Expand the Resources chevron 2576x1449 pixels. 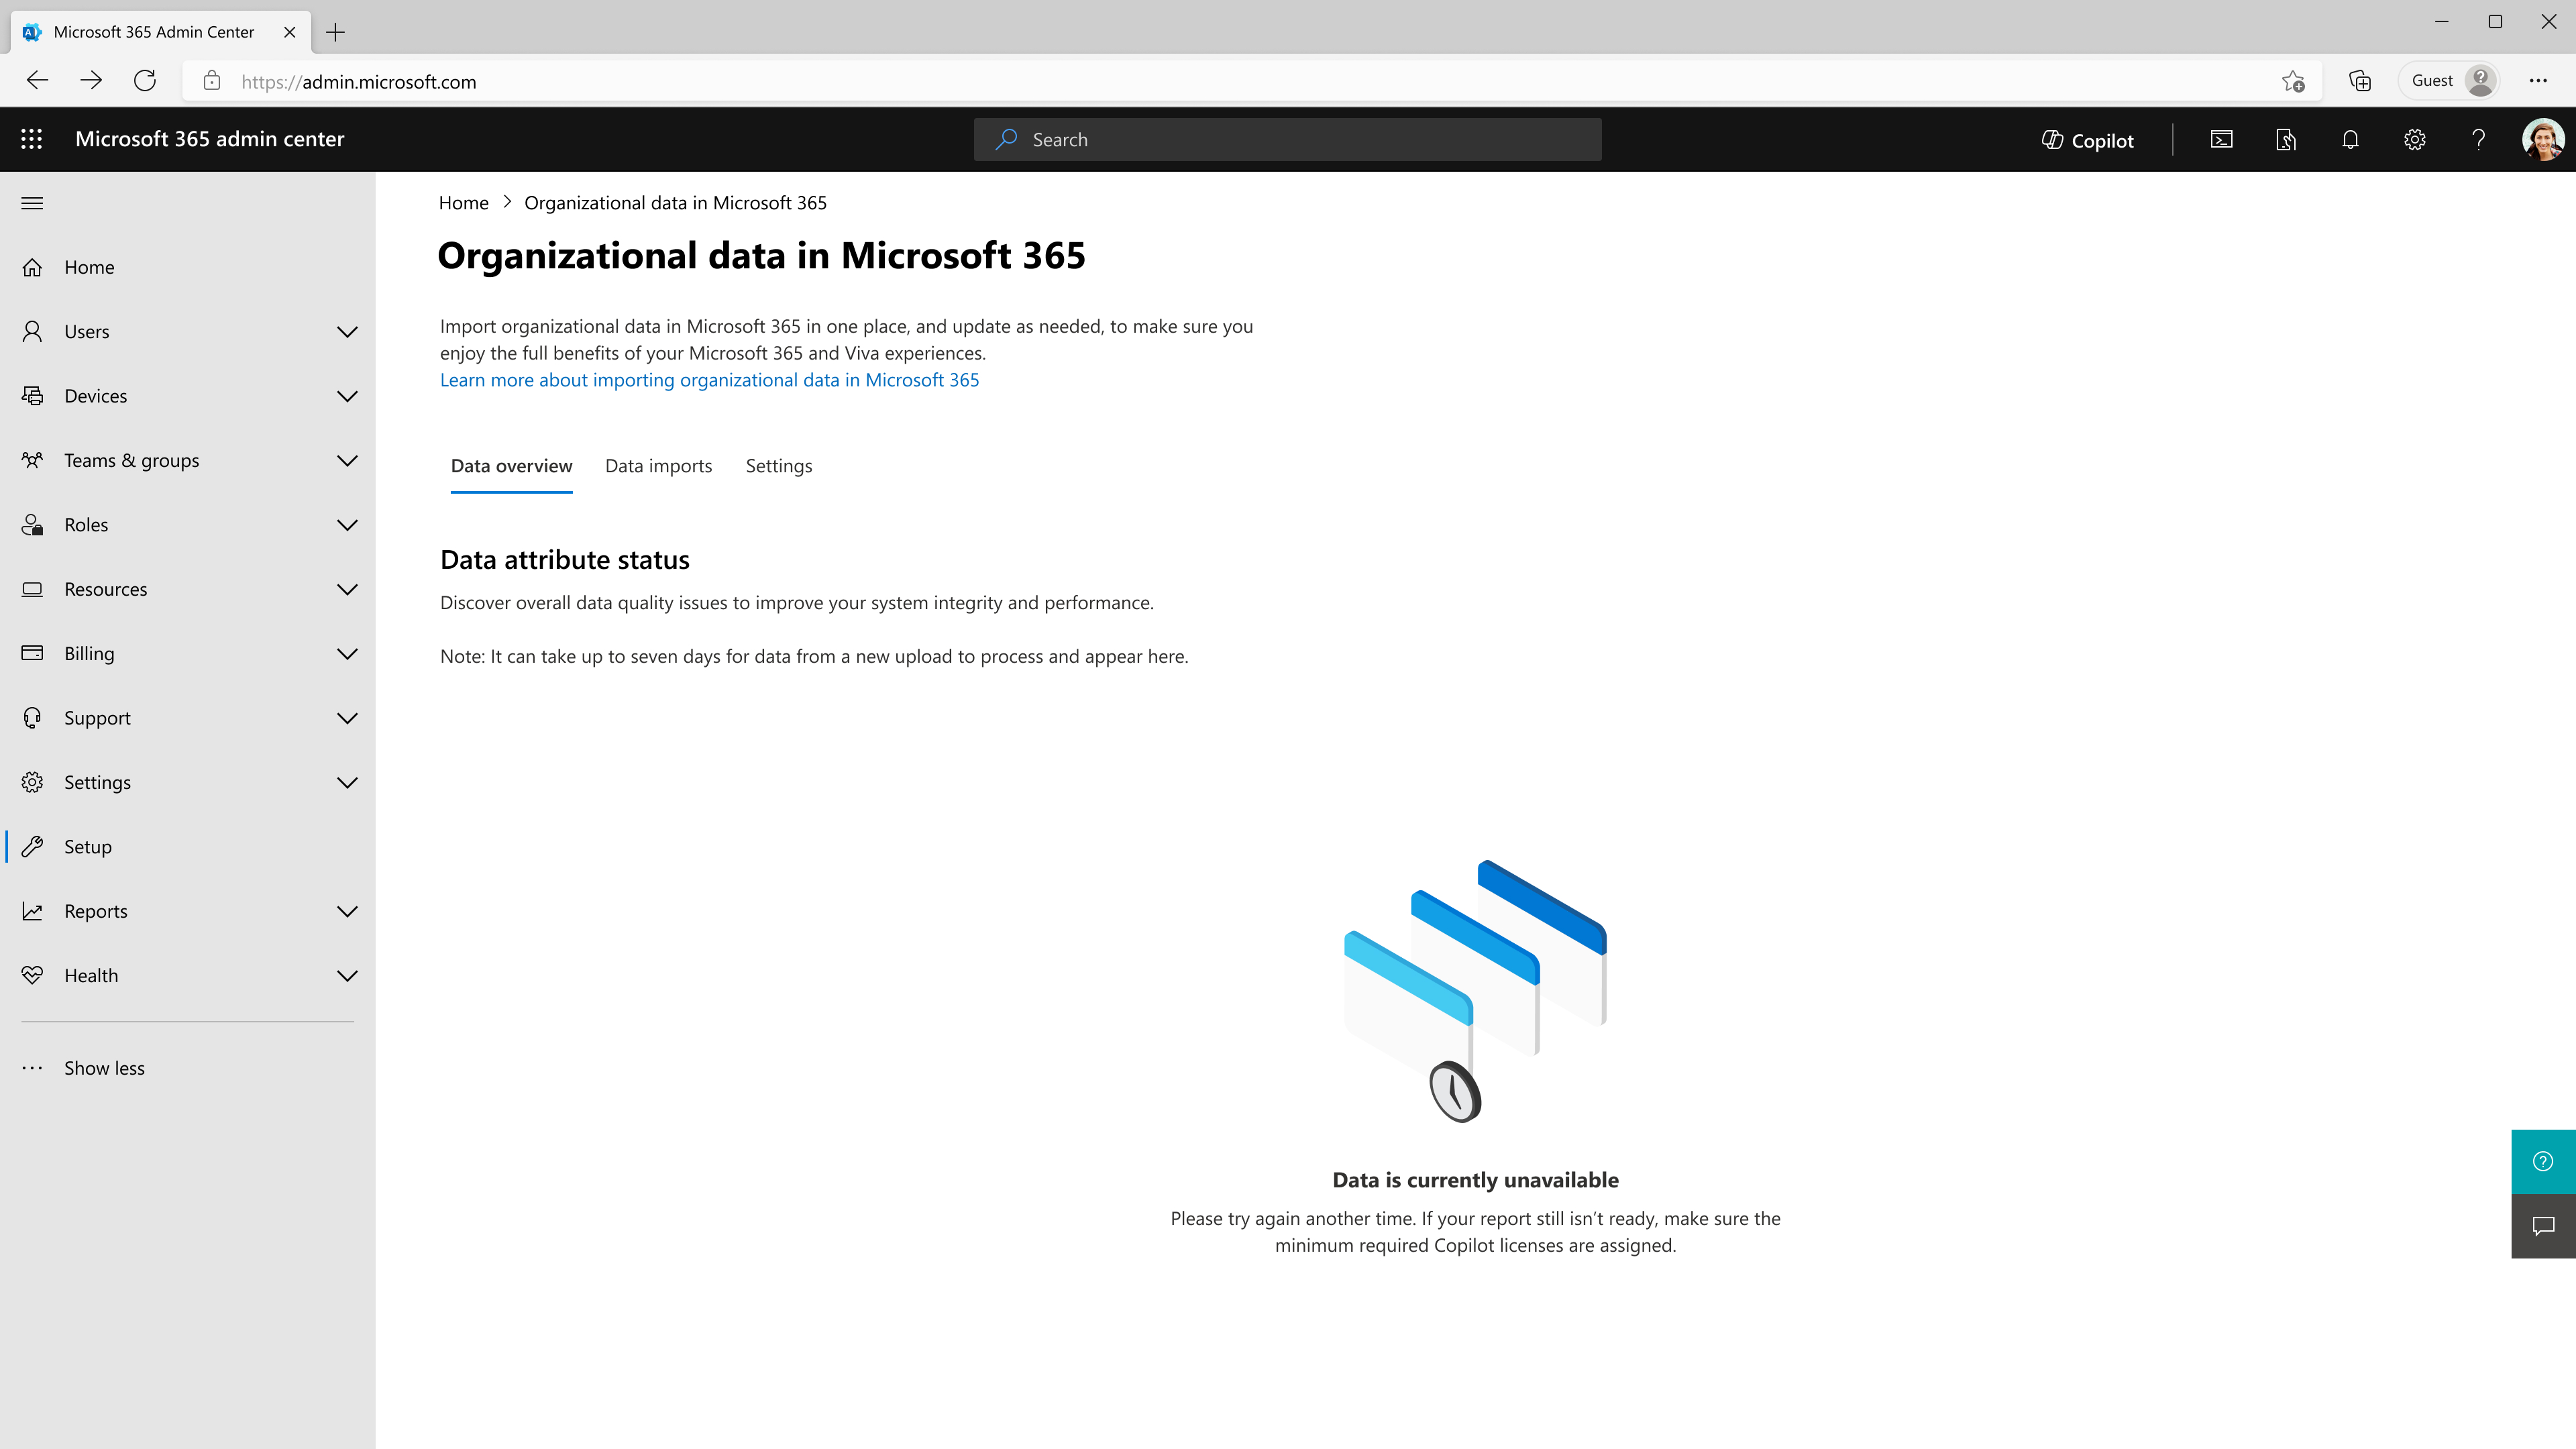(x=347, y=589)
